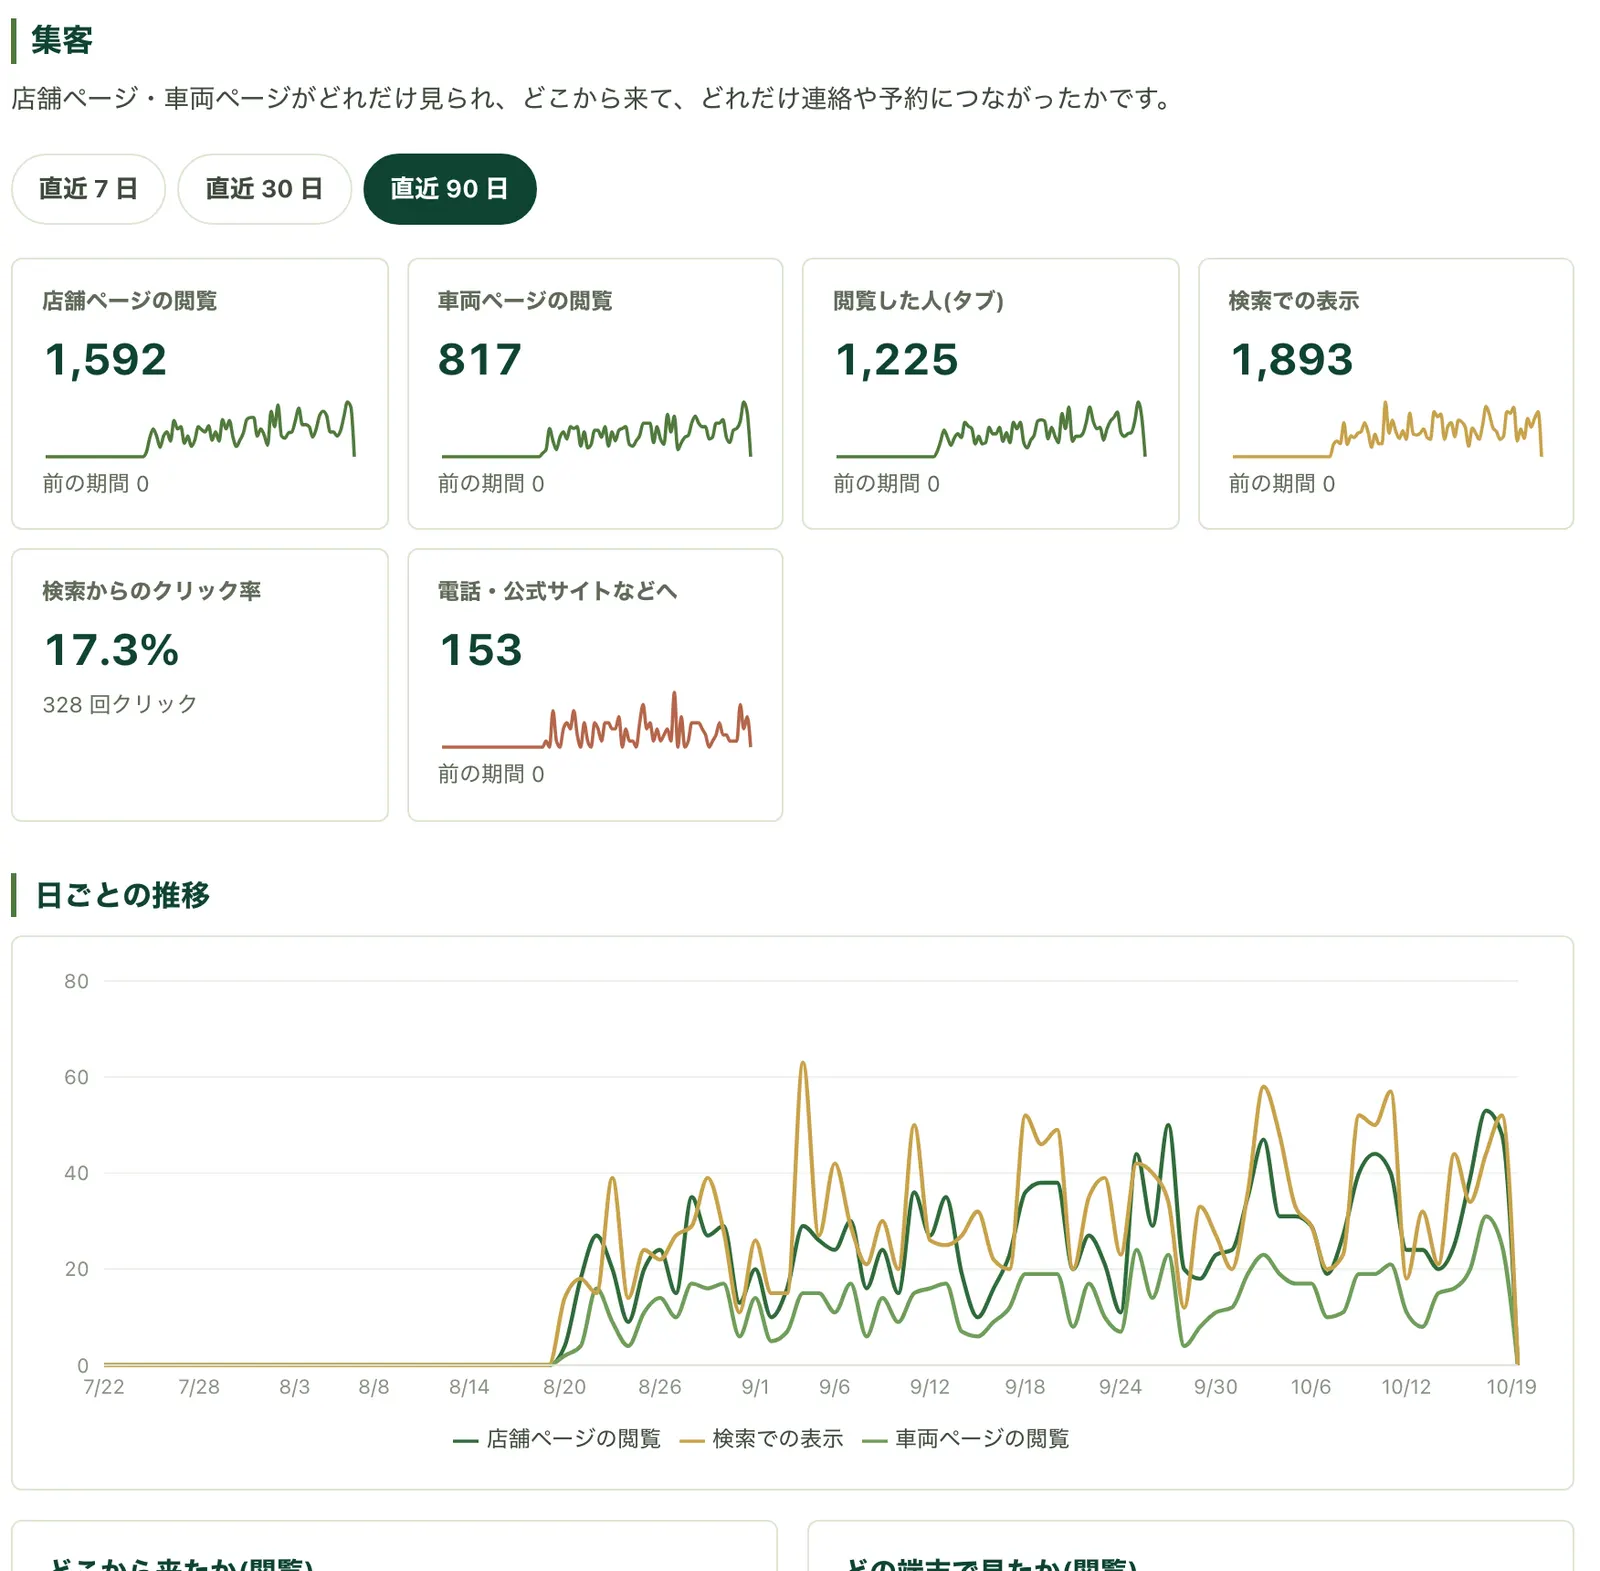Click the 検索からのクリック率 value 17.3%
Viewport: 1600px width, 1571px height.
pyautogui.click(x=111, y=650)
